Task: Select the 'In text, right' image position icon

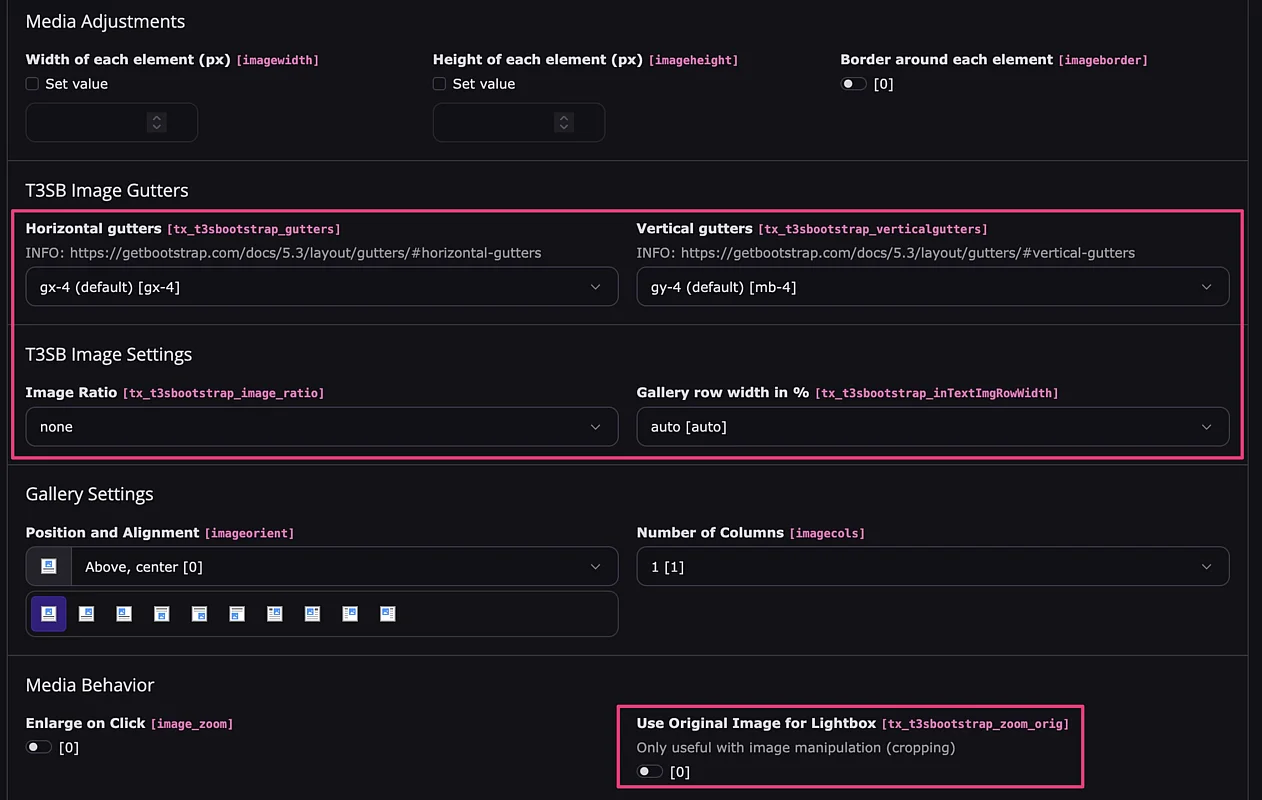Action: (275, 614)
